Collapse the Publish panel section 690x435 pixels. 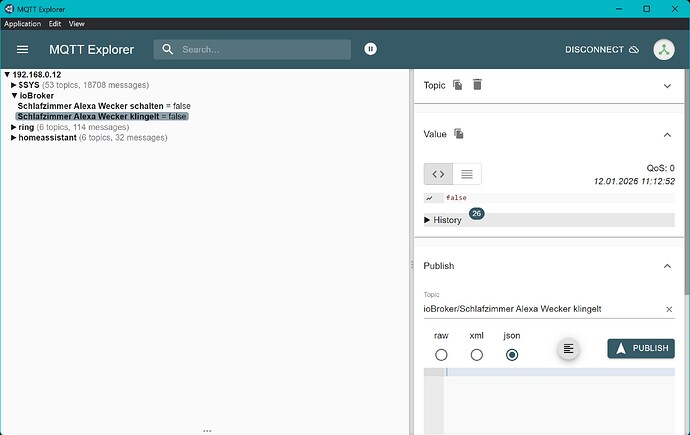click(x=667, y=266)
